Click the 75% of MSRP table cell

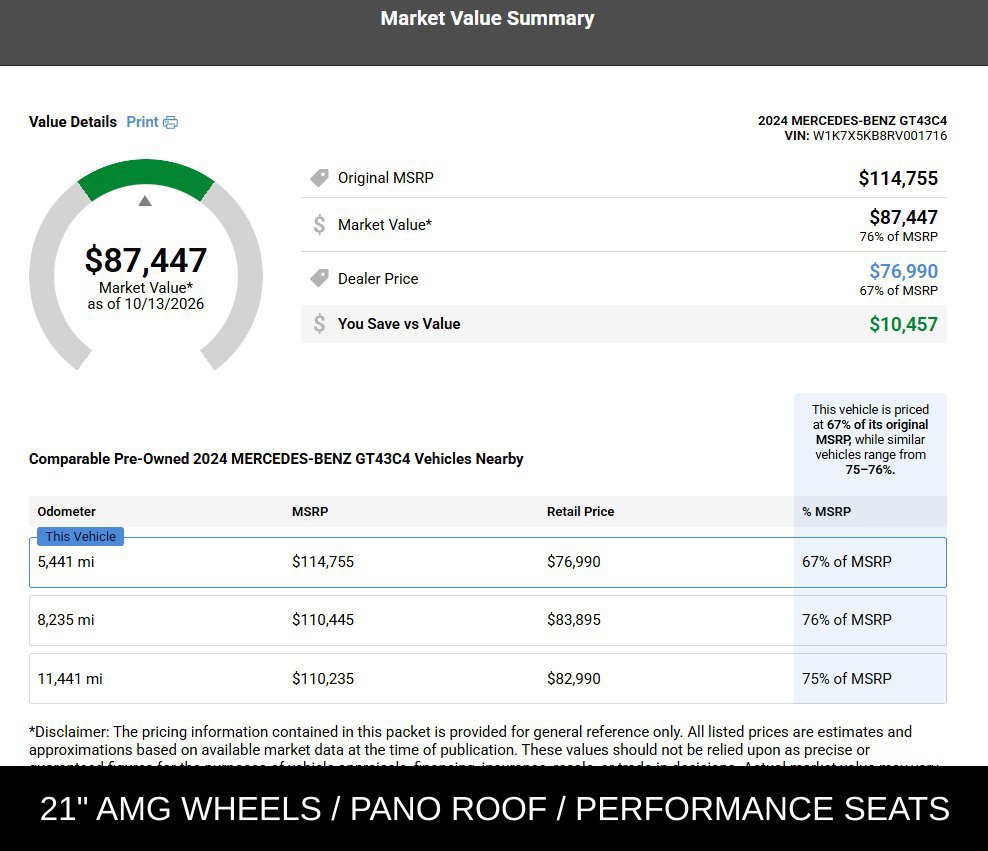tap(846, 678)
